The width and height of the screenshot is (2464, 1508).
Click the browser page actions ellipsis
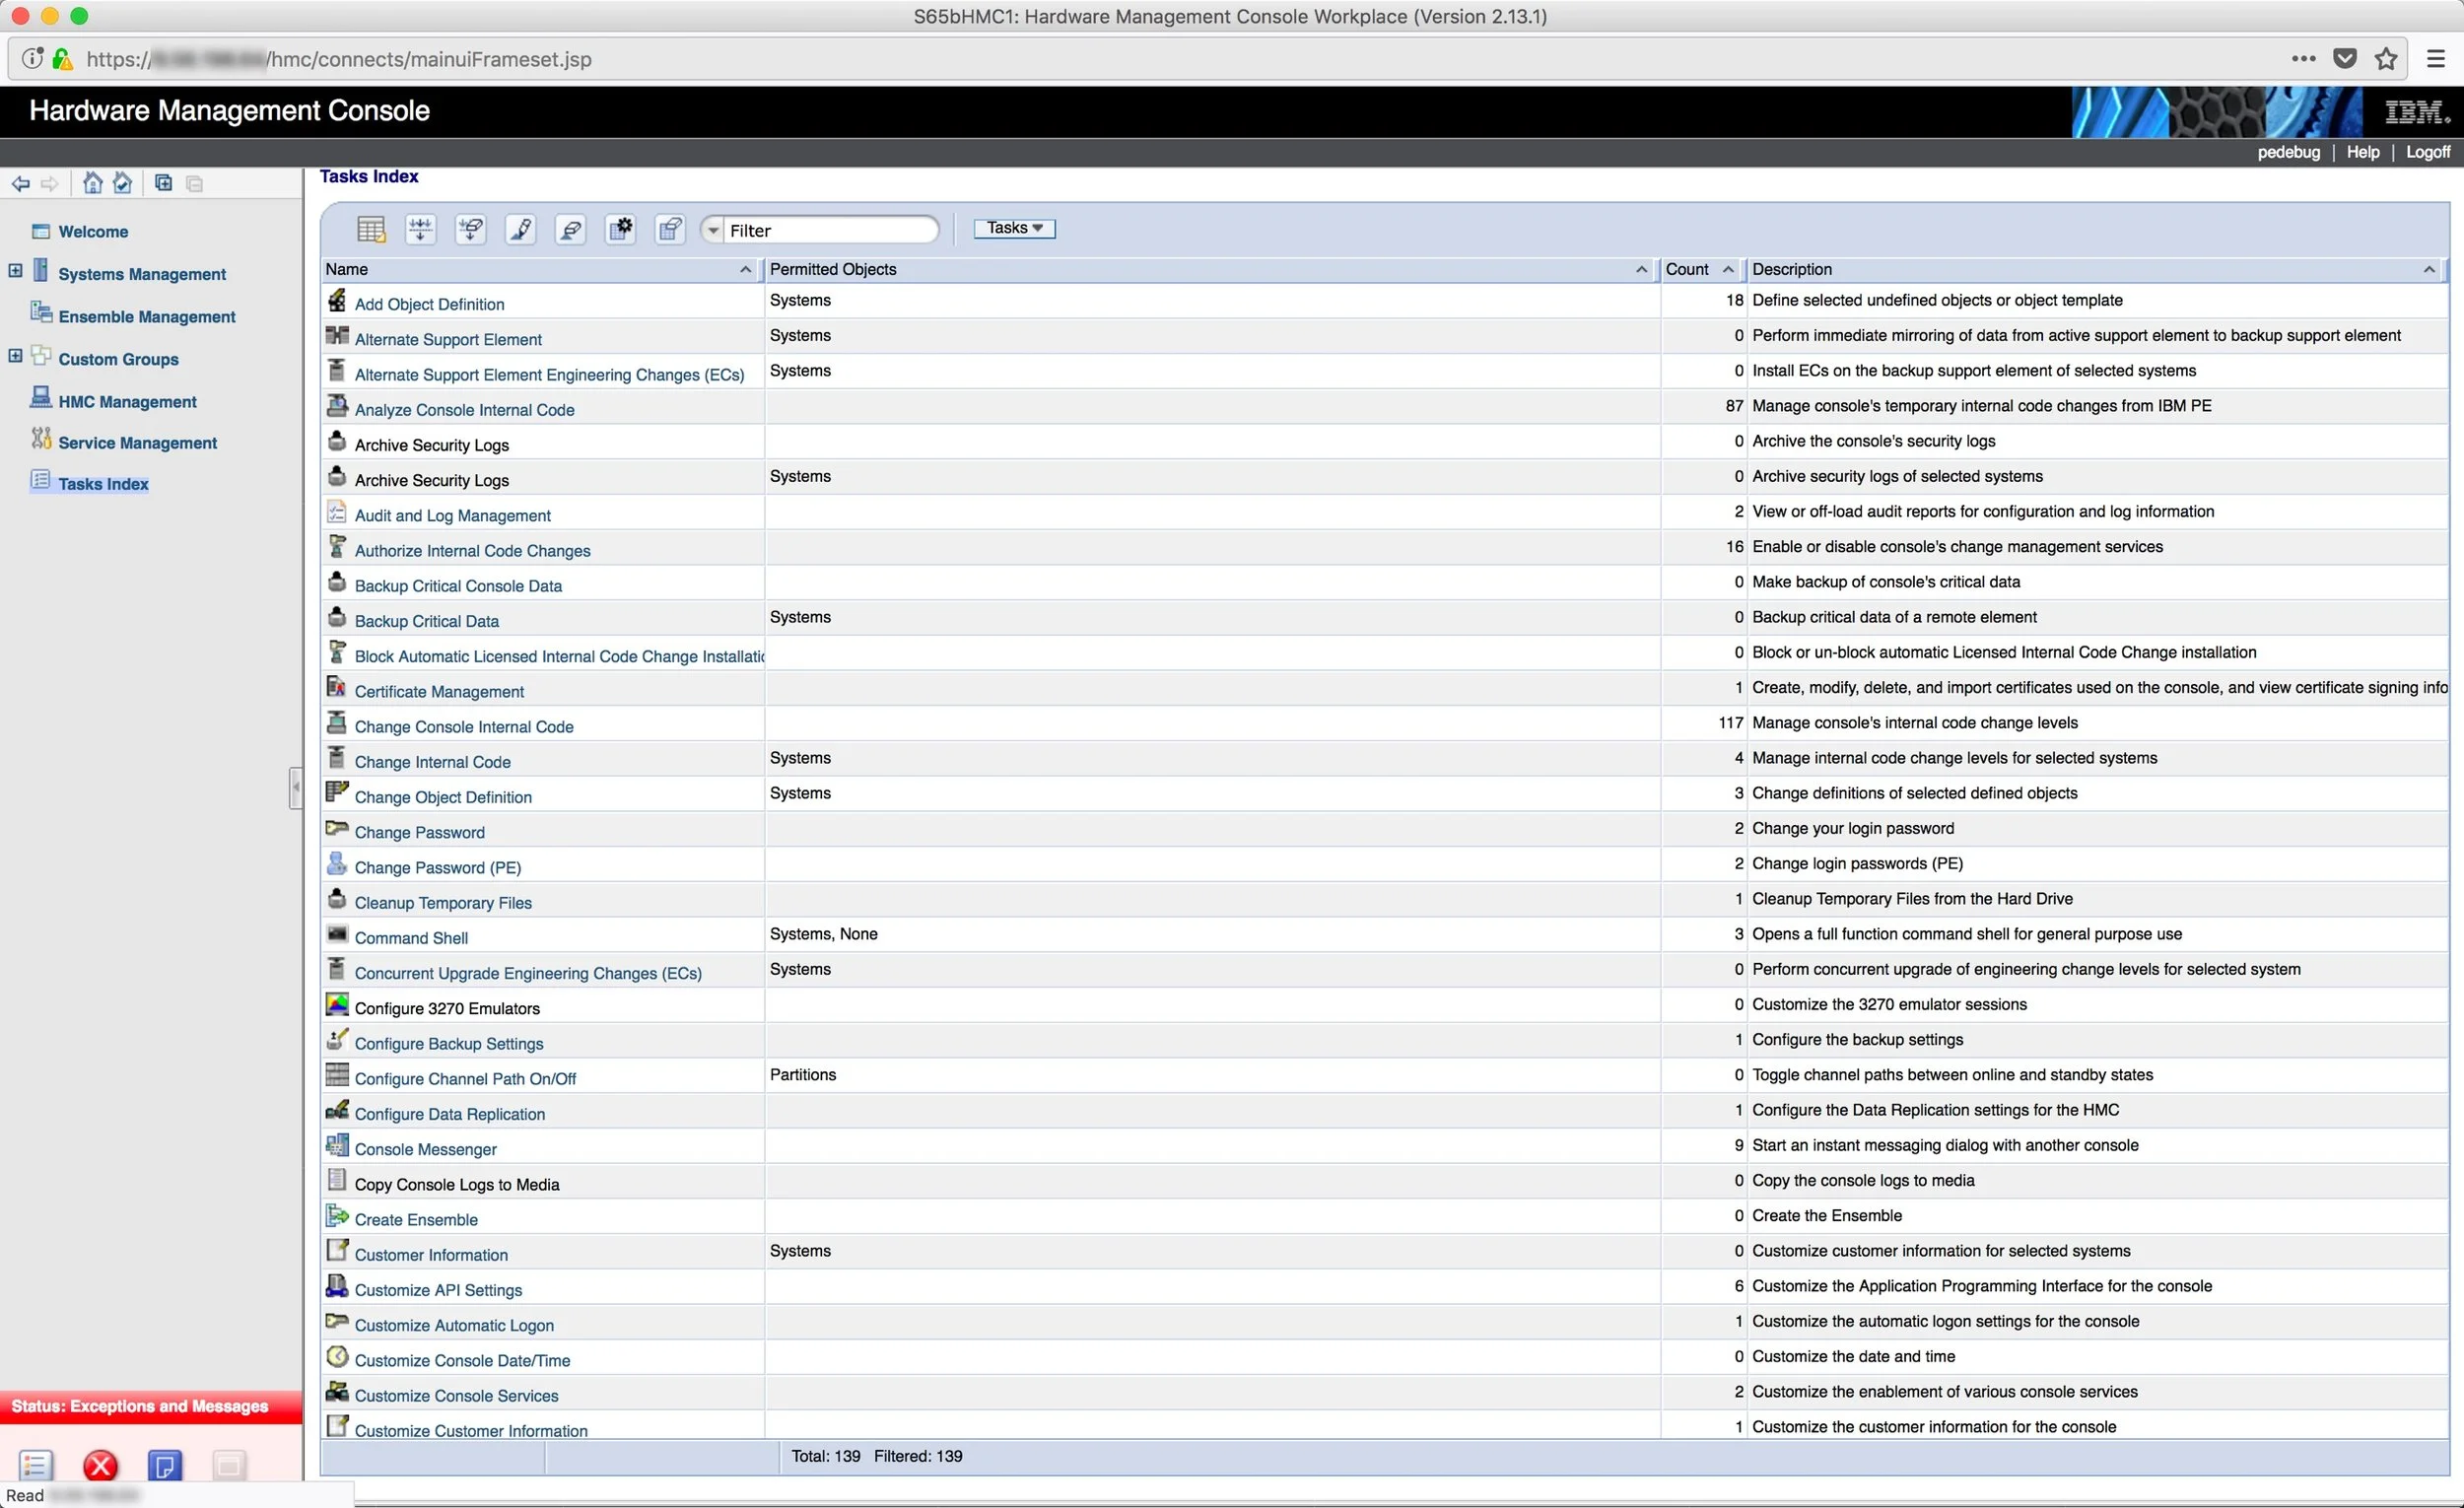click(x=2303, y=59)
